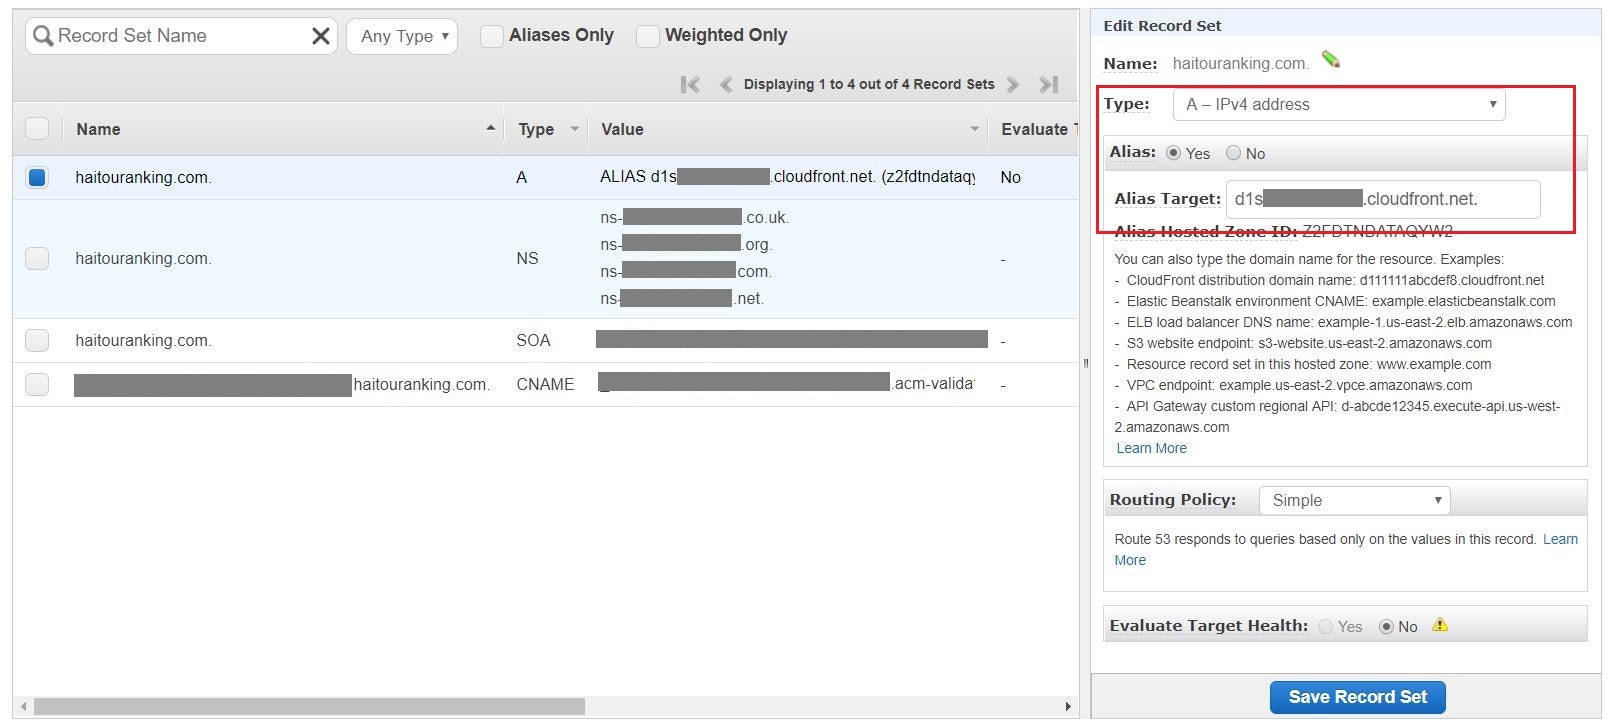The height and width of the screenshot is (726, 1614).
Task: Toggle the Weighted Only checkbox
Action: pos(648,36)
